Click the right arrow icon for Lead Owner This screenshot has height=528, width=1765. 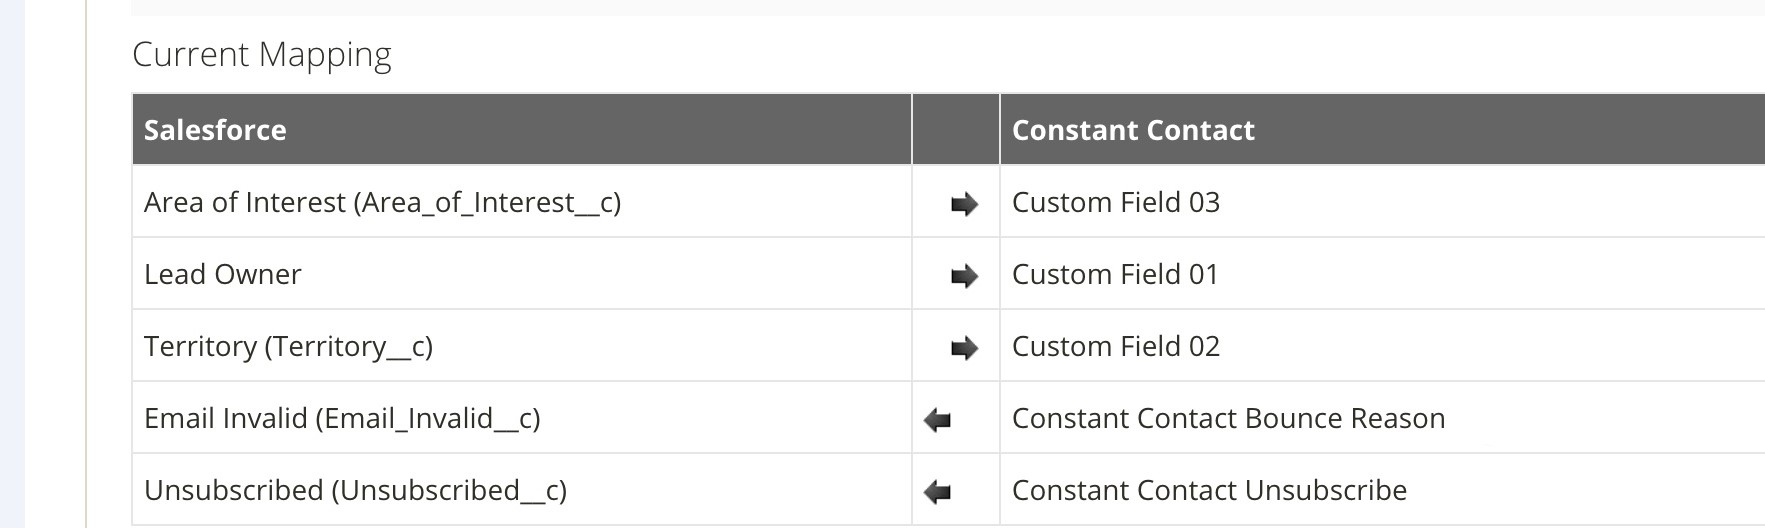click(x=964, y=276)
